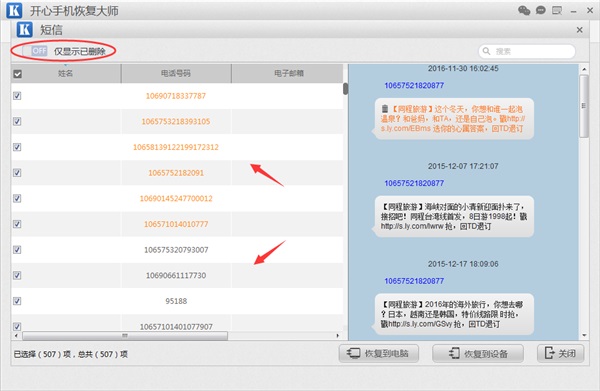This screenshot has height=391, width=600.
Task: Click the 关闭 button
Action: 561,354
